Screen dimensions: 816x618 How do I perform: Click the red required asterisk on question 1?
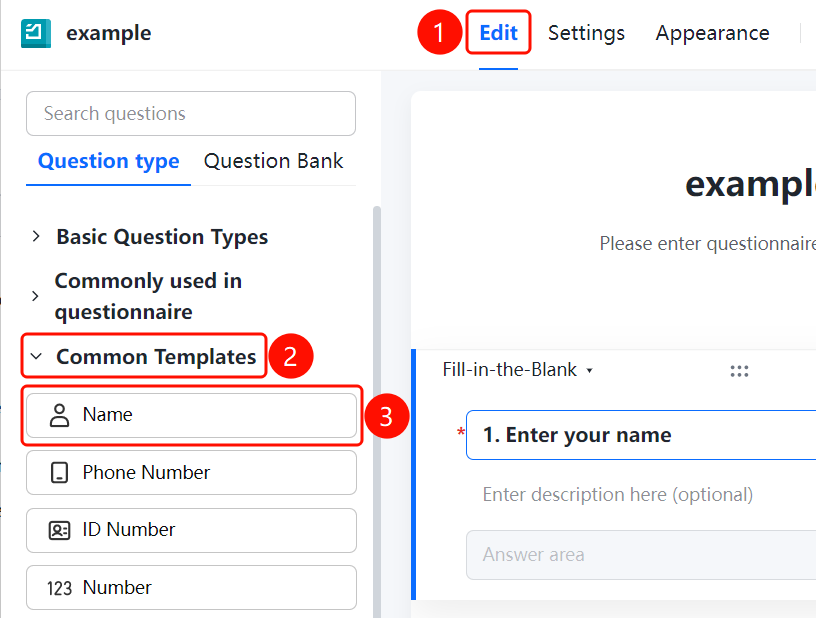pyautogui.click(x=461, y=432)
